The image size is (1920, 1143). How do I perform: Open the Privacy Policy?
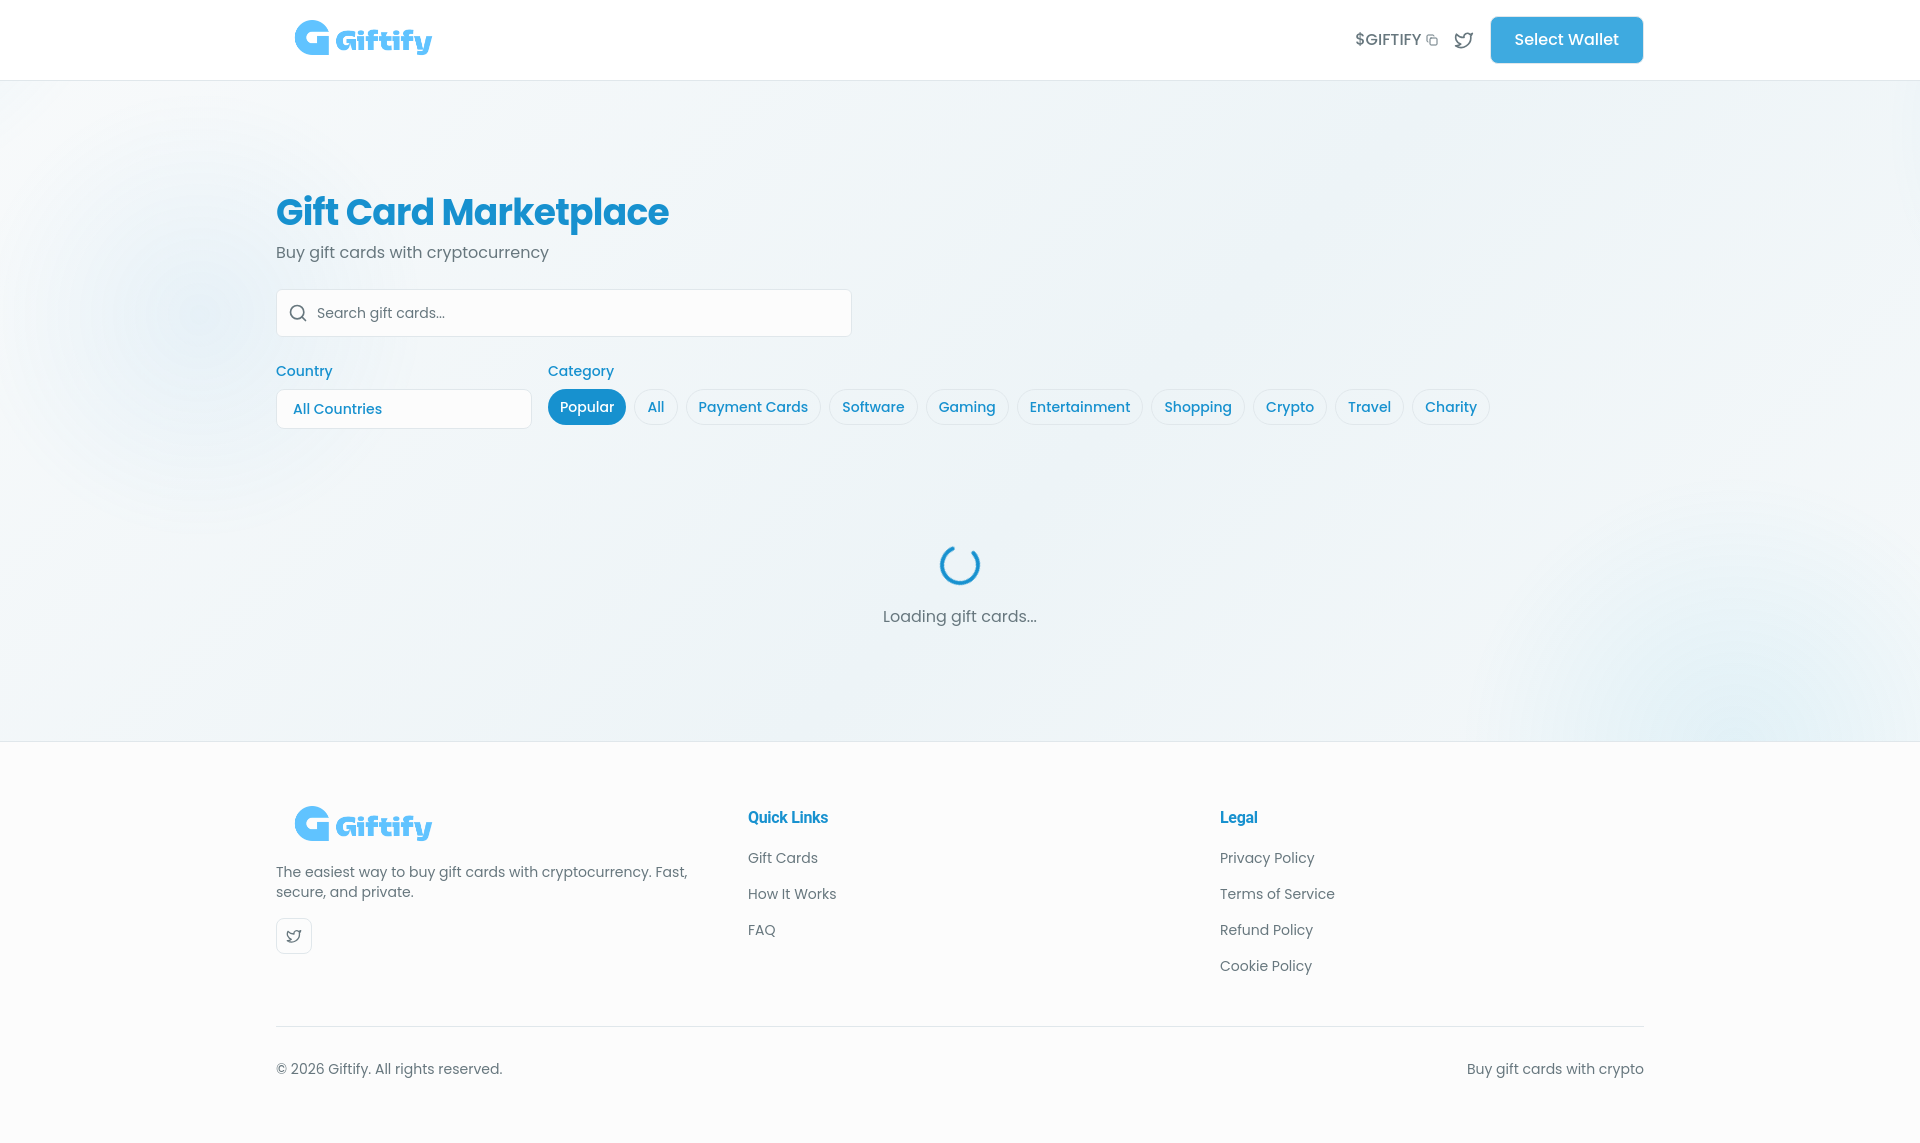tap(1266, 858)
